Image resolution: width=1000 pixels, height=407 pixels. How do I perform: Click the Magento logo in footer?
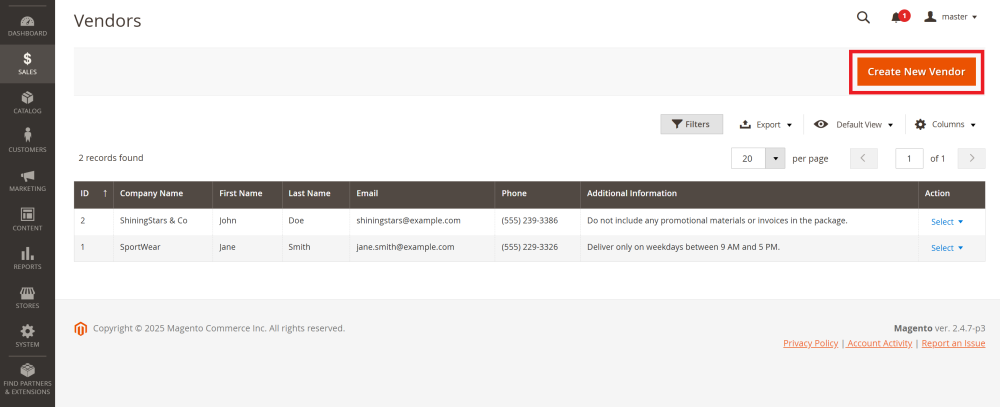pyautogui.click(x=80, y=329)
